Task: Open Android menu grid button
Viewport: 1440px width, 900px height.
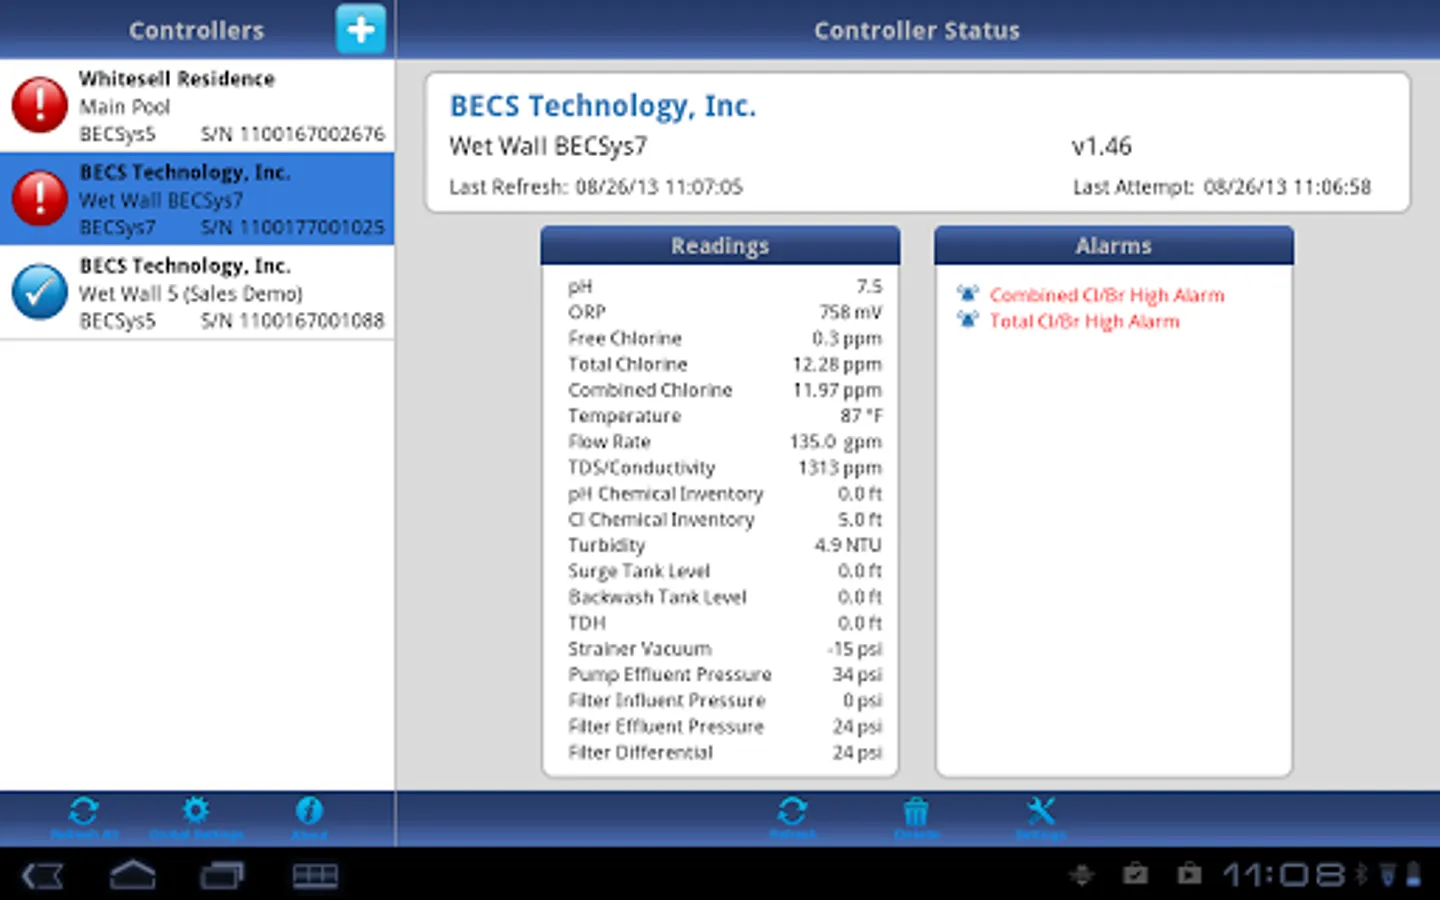Action: [x=315, y=876]
